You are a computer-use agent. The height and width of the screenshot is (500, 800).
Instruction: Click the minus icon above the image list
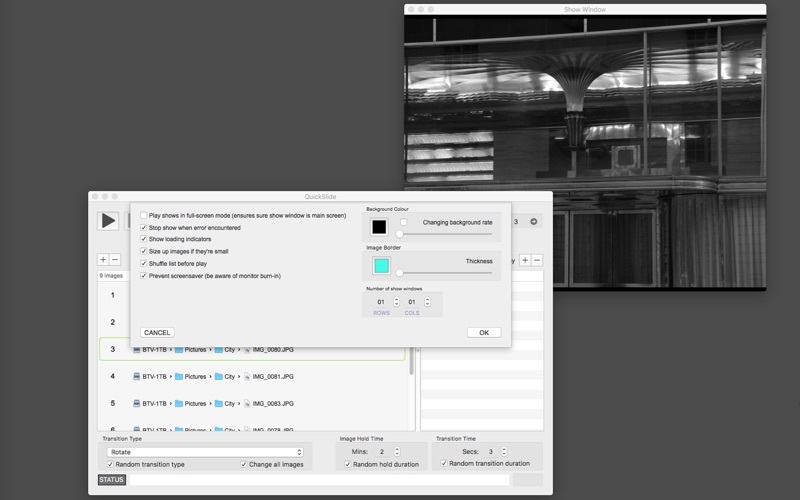[x=116, y=260]
